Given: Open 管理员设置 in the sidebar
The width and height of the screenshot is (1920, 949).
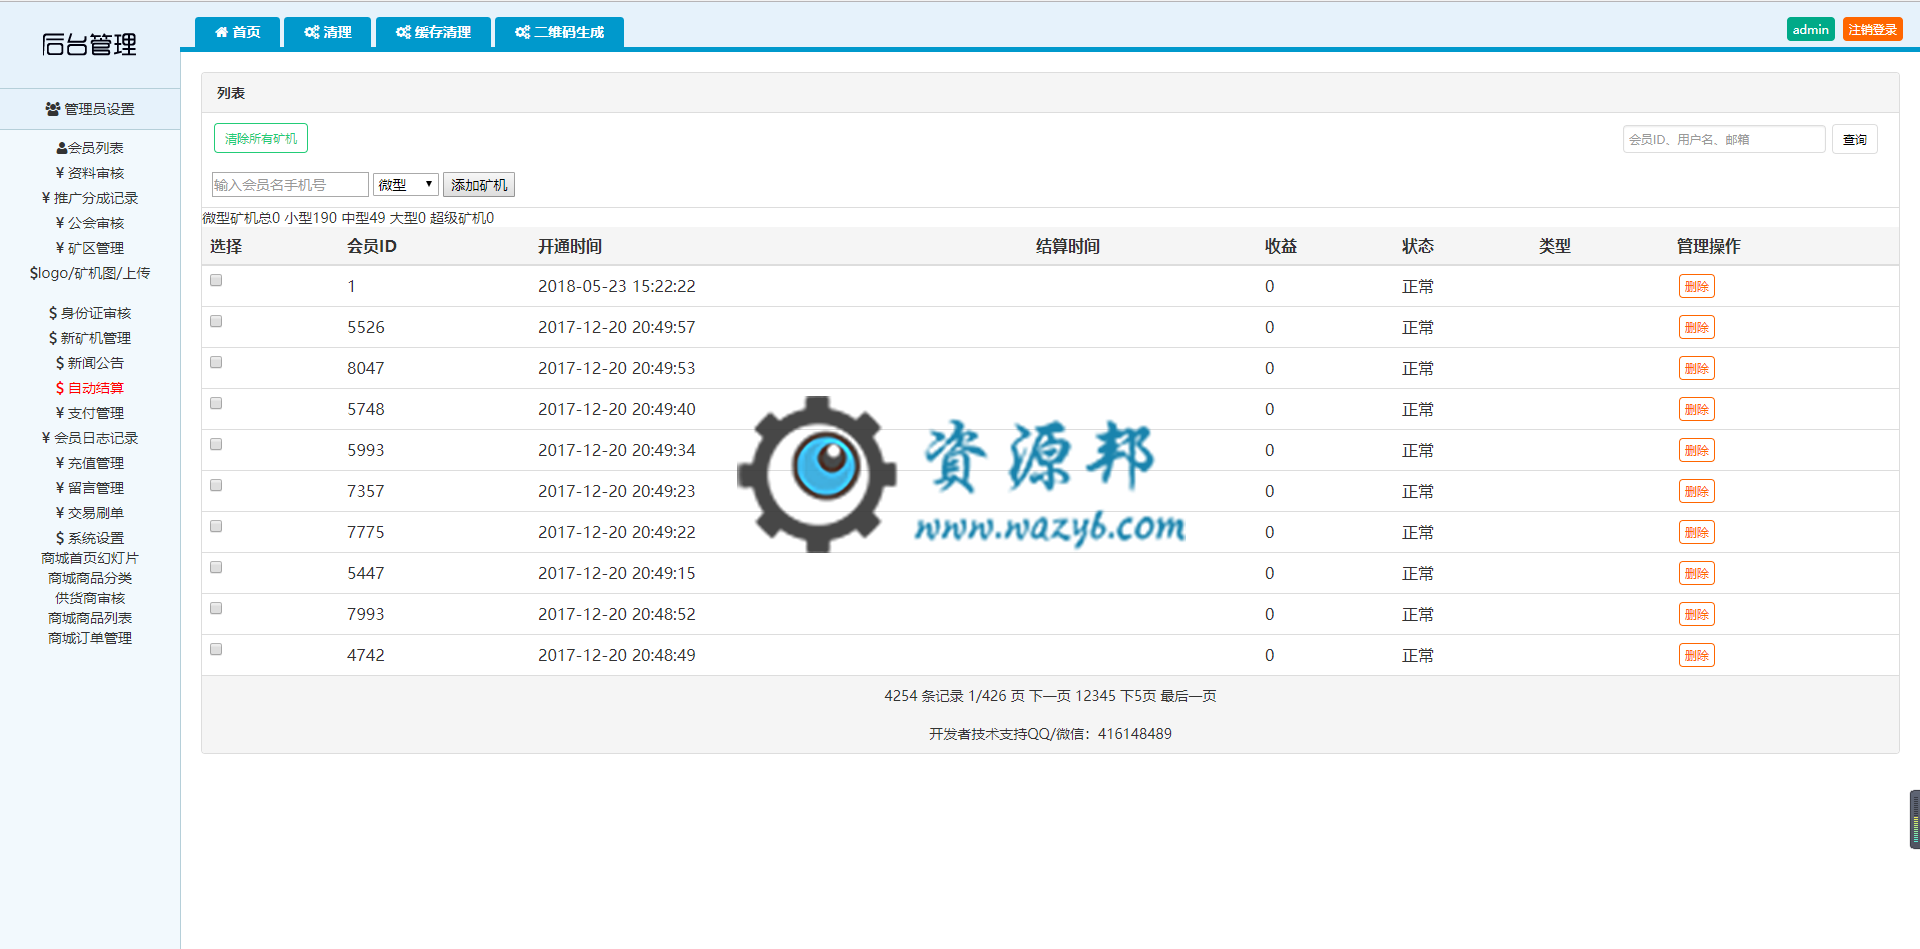Looking at the screenshot, I should pyautogui.click(x=90, y=109).
